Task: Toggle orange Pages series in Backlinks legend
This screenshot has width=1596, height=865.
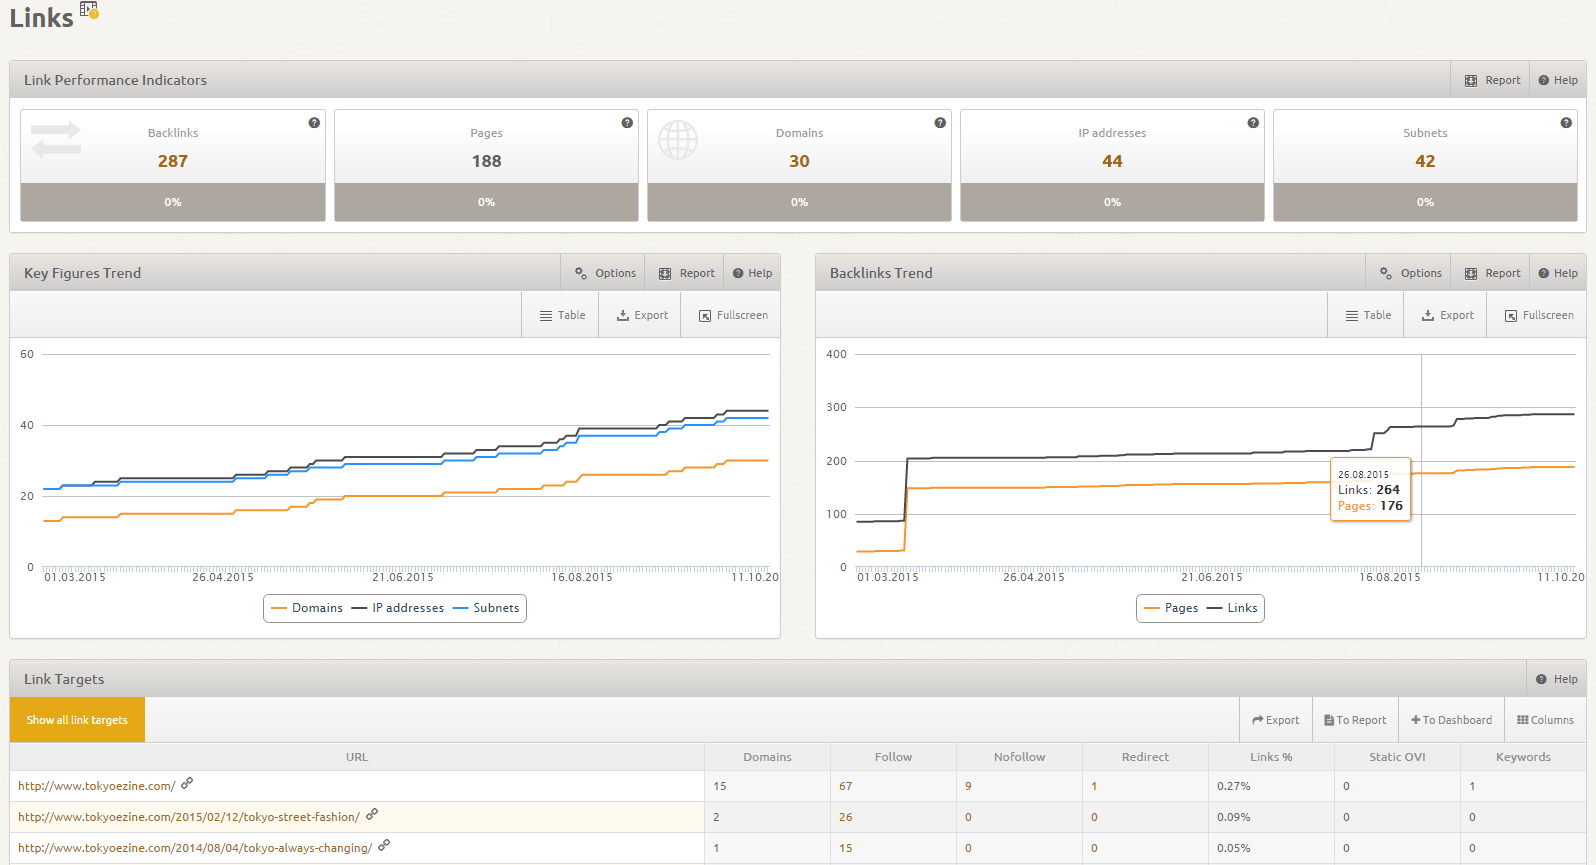Action: (x=1171, y=608)
